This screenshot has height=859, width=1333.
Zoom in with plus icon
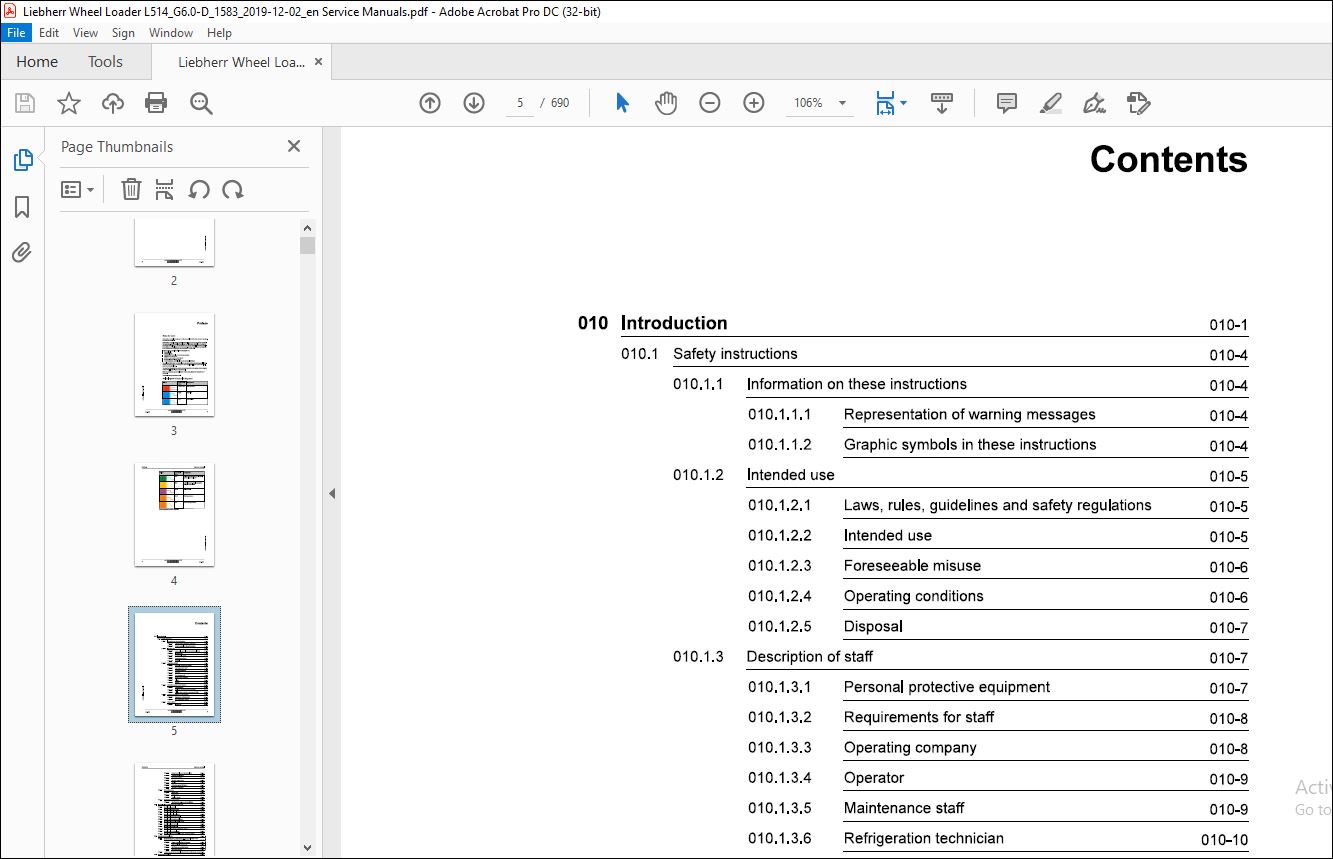[754, 103]
